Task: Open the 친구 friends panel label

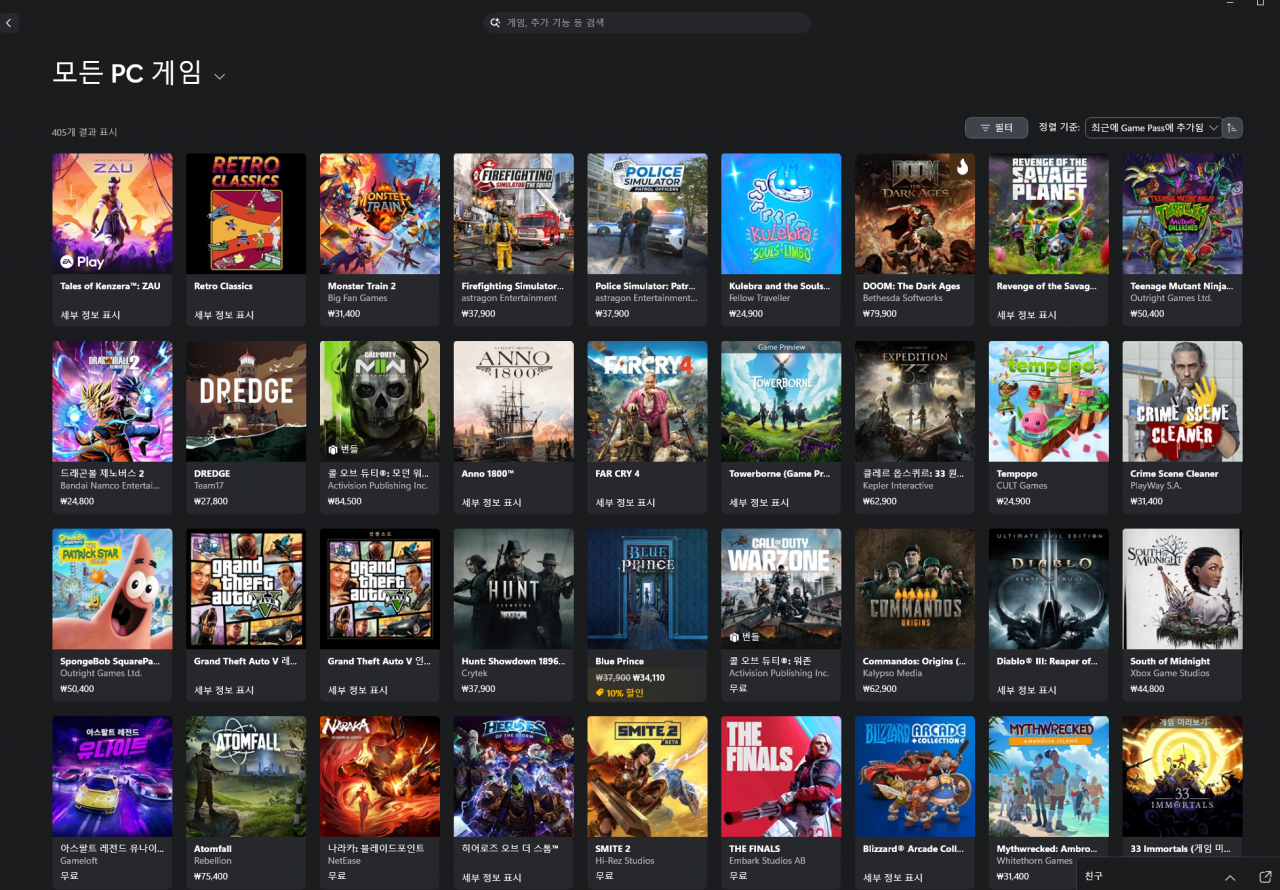Action: click(x=1094, y=876)
